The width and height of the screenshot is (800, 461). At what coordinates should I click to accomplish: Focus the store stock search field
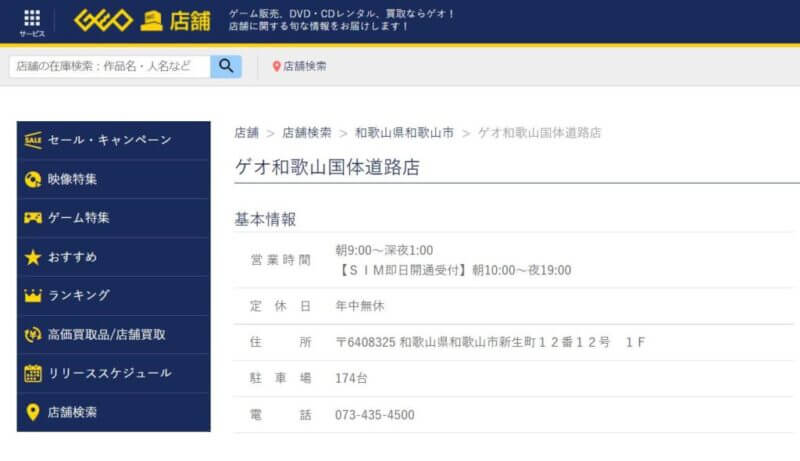(x=110, y=66)
